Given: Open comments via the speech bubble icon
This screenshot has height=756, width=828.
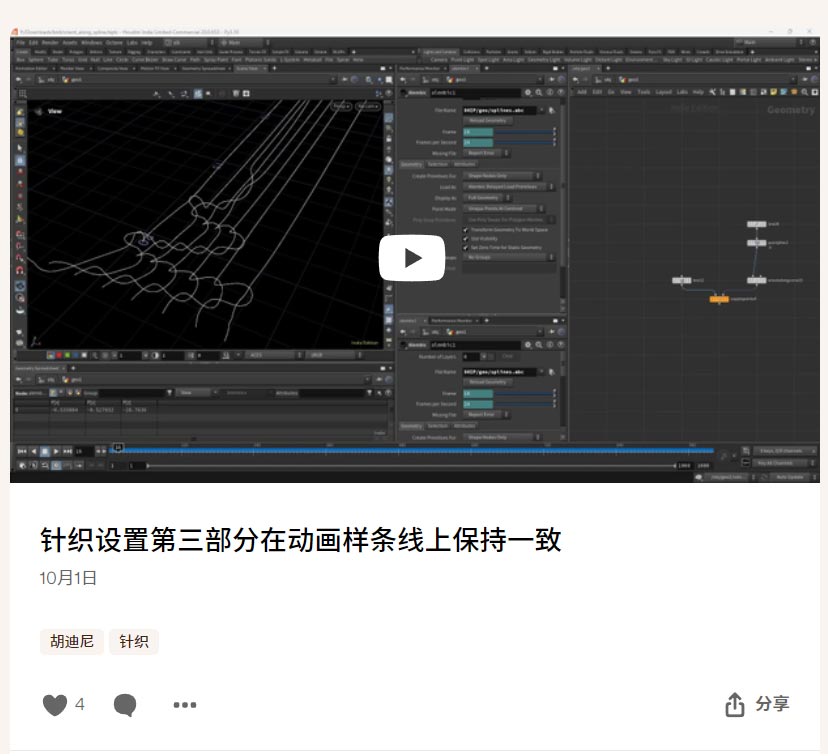Looking at the screenshot, I should pos(125,705).
